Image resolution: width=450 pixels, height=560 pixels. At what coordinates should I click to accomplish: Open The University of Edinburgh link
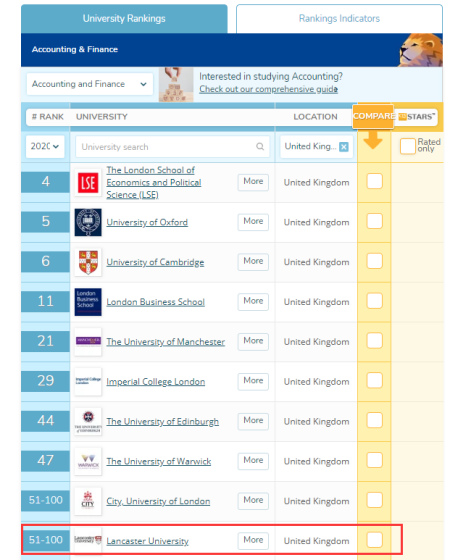(x=162, y=421)
